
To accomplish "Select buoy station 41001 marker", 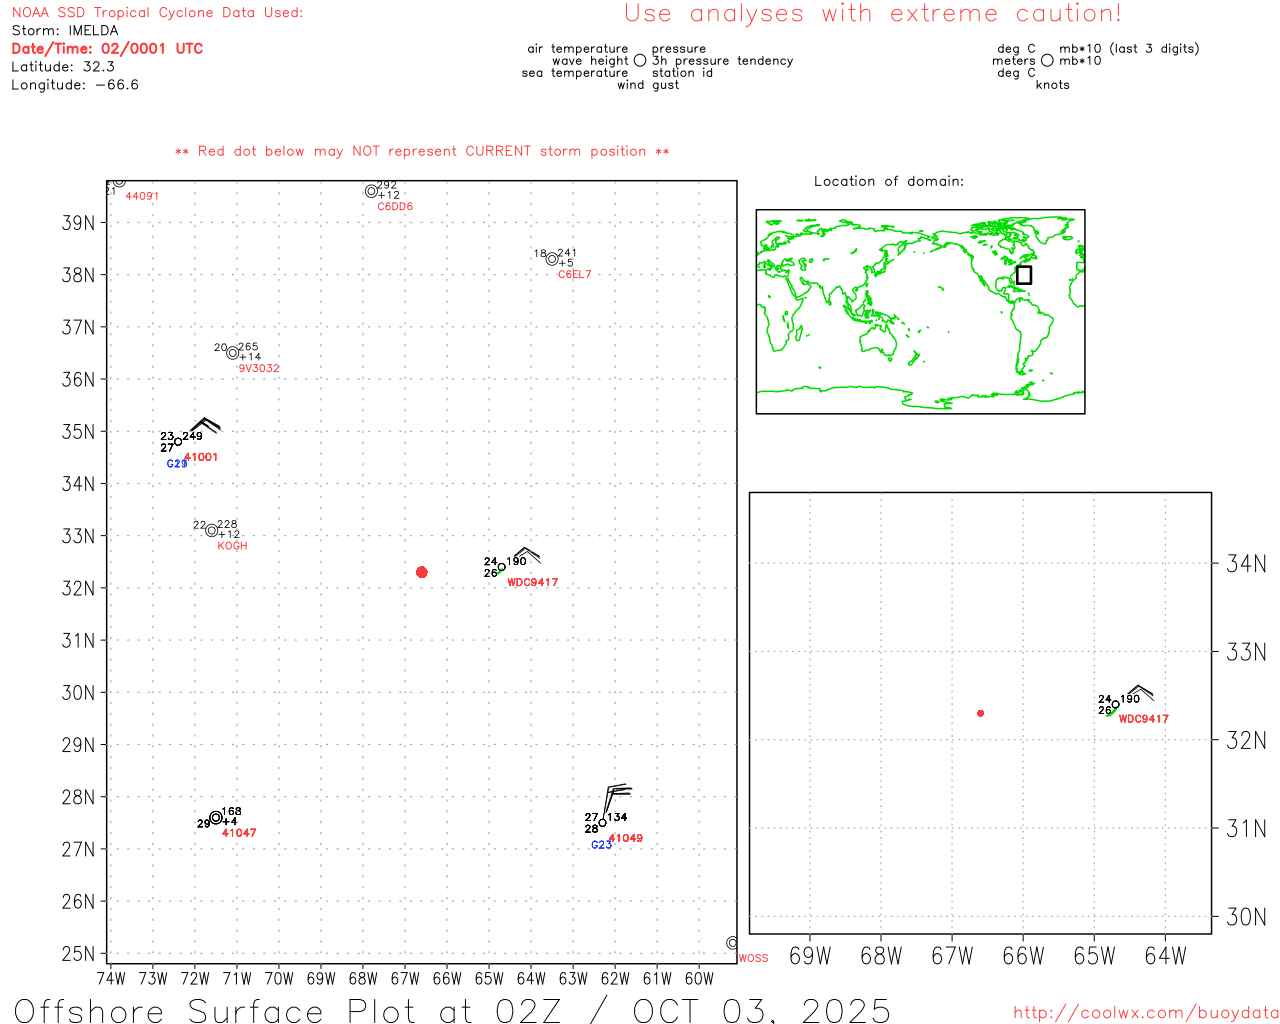I will click(x=178, y=442).
